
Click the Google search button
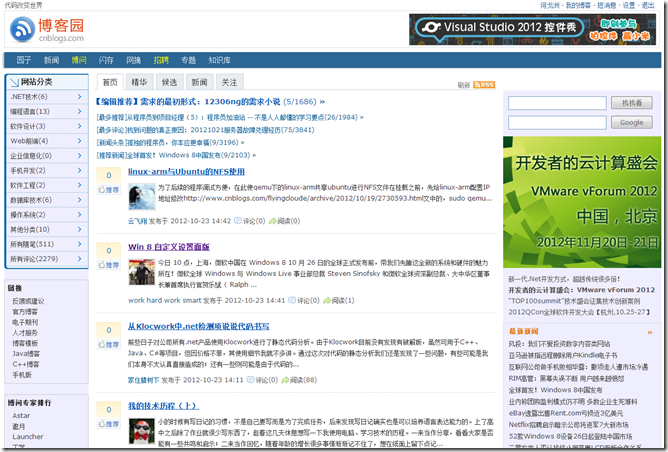[632, 122]
